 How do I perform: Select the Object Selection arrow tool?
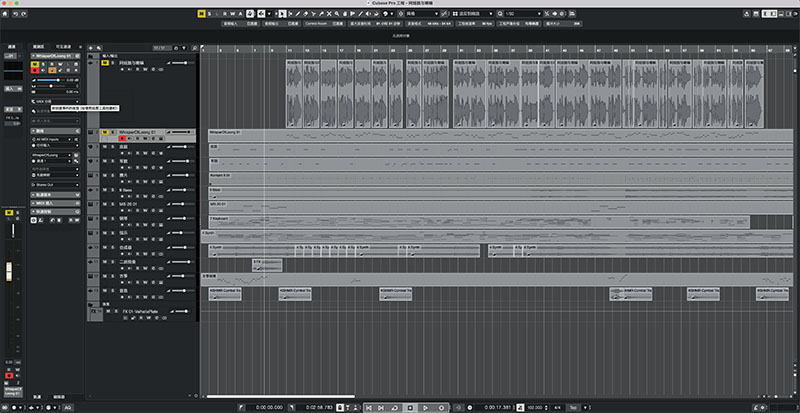[x=282, y=14]
